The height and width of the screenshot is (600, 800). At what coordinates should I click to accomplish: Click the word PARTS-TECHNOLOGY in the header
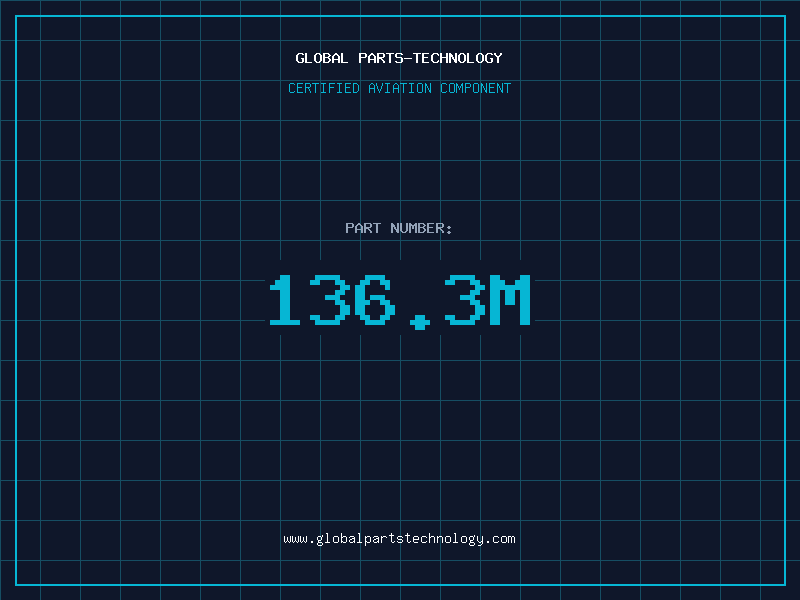(x=430, y=59)
